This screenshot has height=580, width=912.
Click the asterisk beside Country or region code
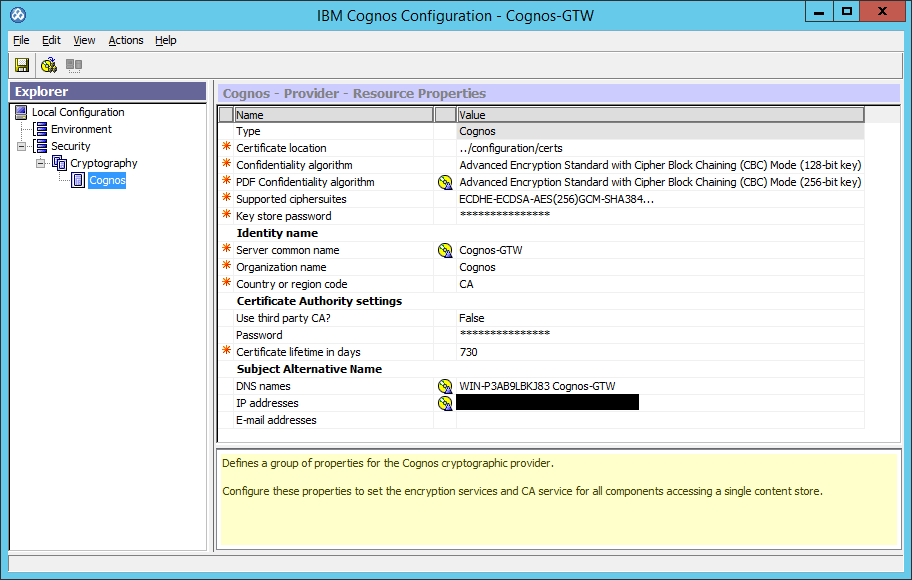click(x=226, y=282)
